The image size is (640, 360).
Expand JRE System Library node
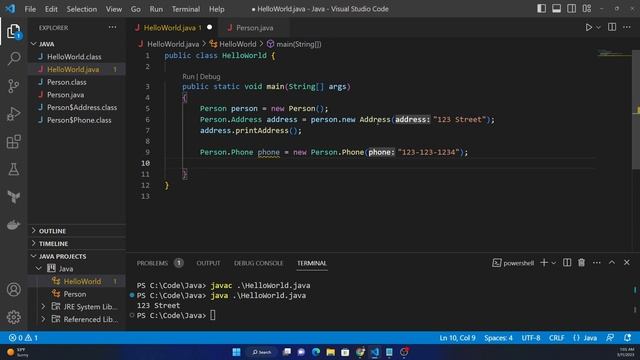tap(43, 306)
